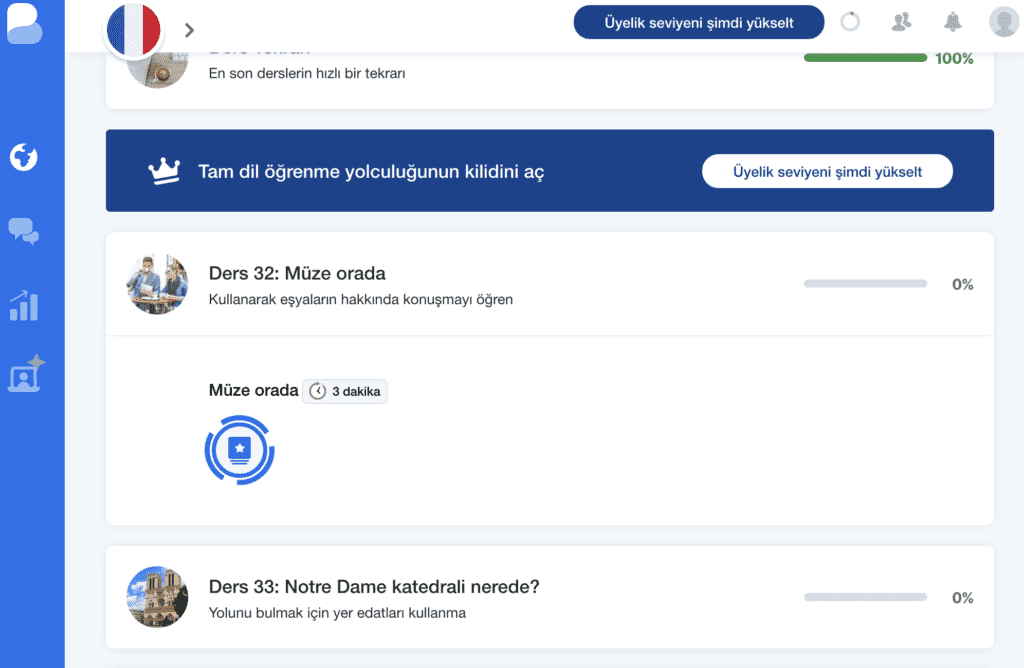Open the sparkle tutor icon in sidebar
1024x668 pixels.
pyautogui.click(x=25, y=373)
